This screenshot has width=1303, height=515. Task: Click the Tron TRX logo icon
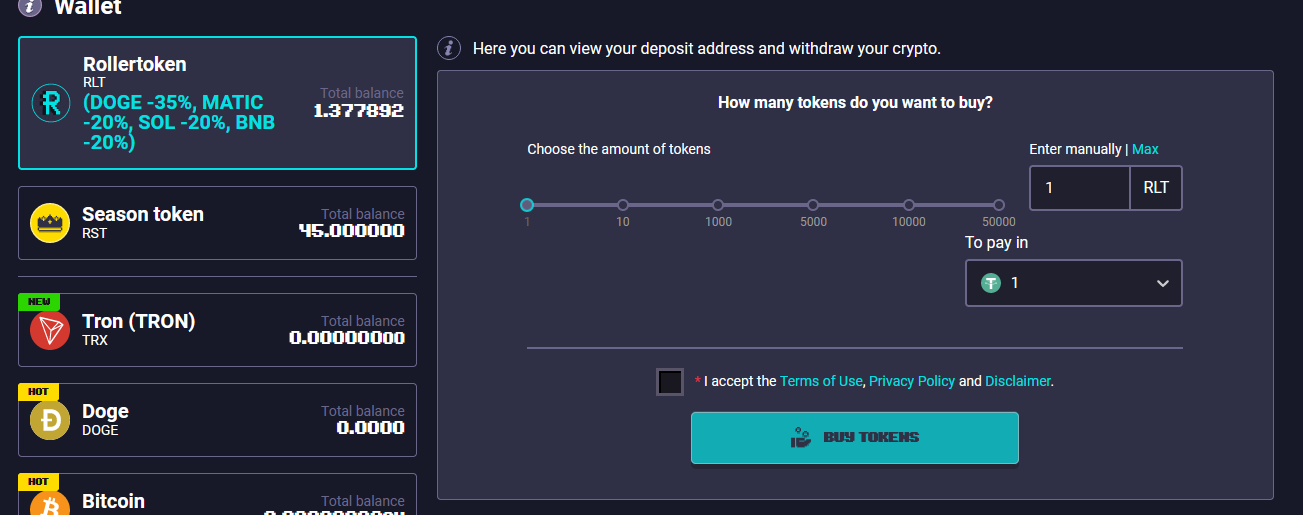(50, 330)
